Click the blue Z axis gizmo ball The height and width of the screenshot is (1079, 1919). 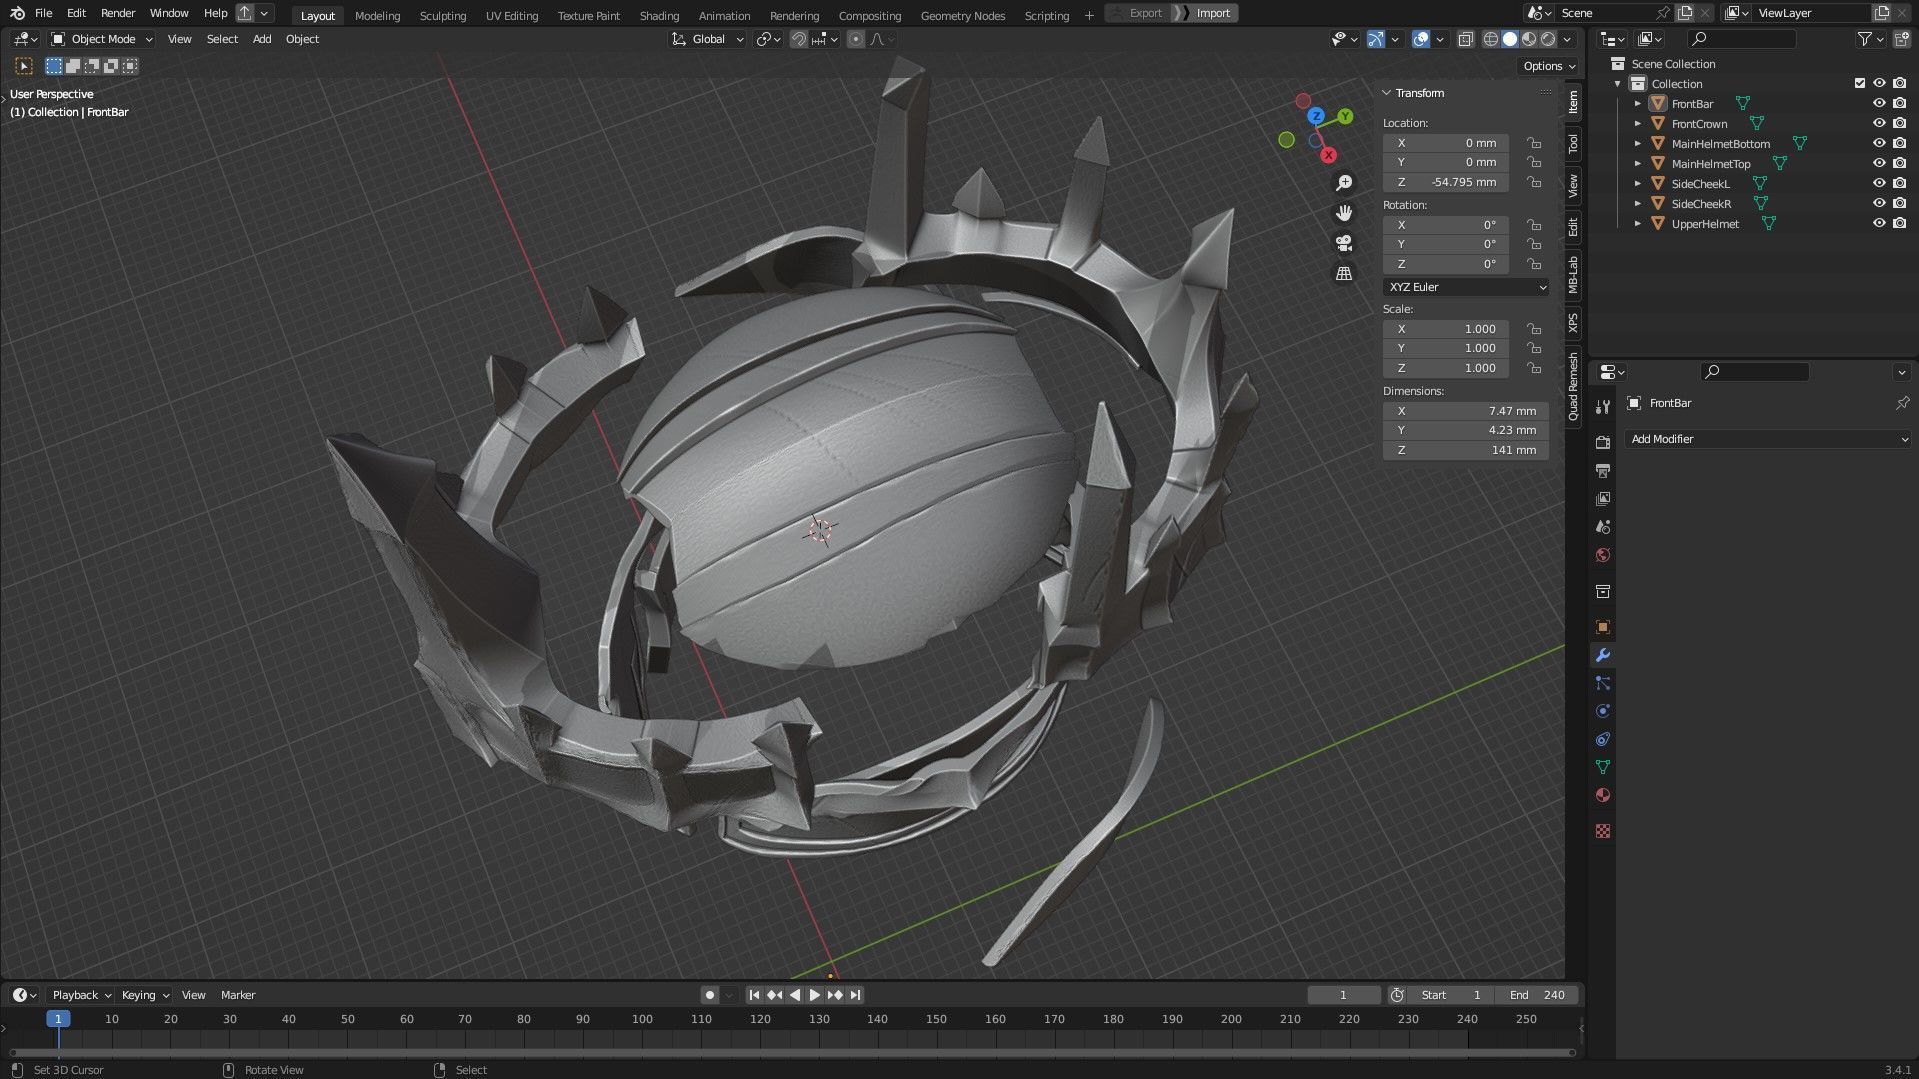(1316, 116)
